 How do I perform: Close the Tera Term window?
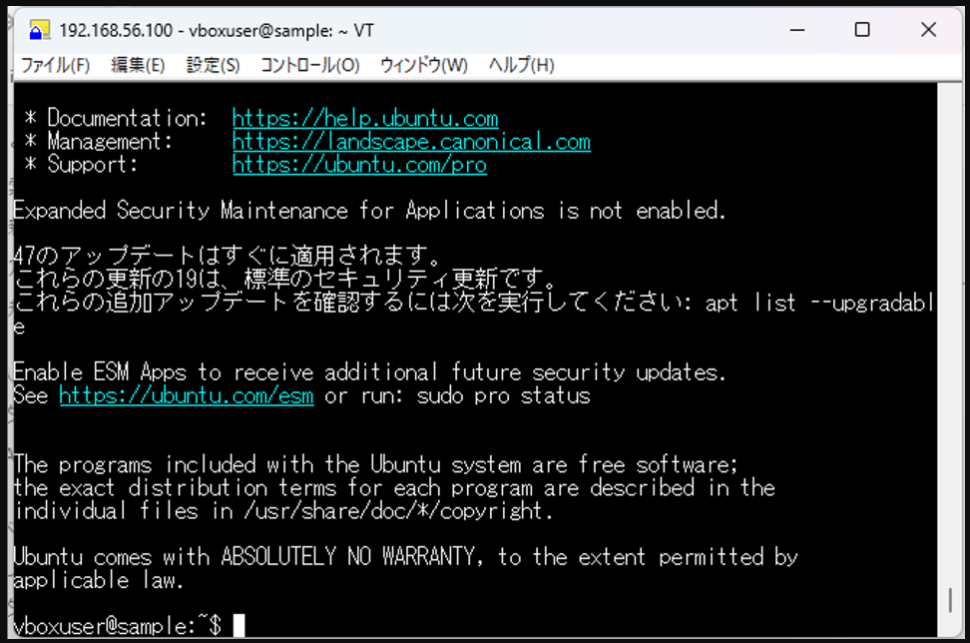click(928, 30)
